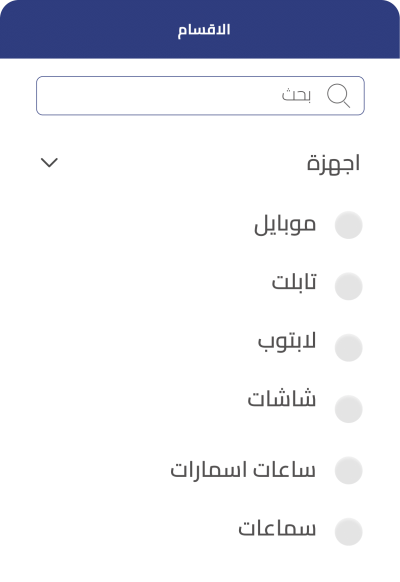Click the بحث placeholder text in search box

point(296,95)
